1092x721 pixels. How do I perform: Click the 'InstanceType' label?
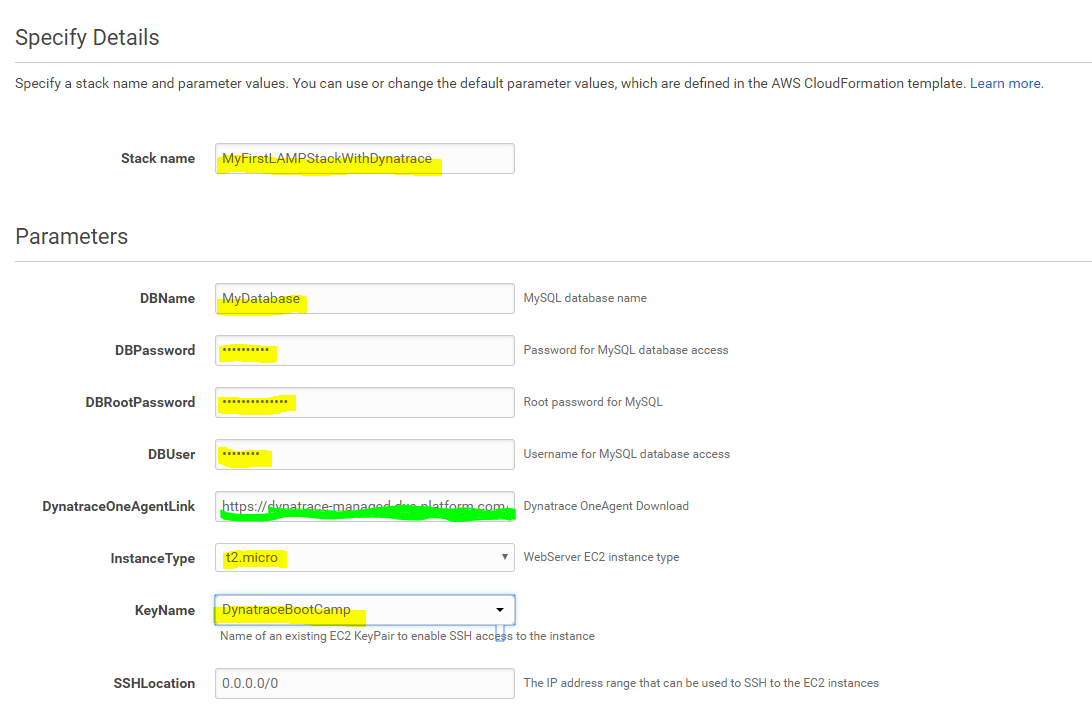pyautogui.click(x=153, y=559)
